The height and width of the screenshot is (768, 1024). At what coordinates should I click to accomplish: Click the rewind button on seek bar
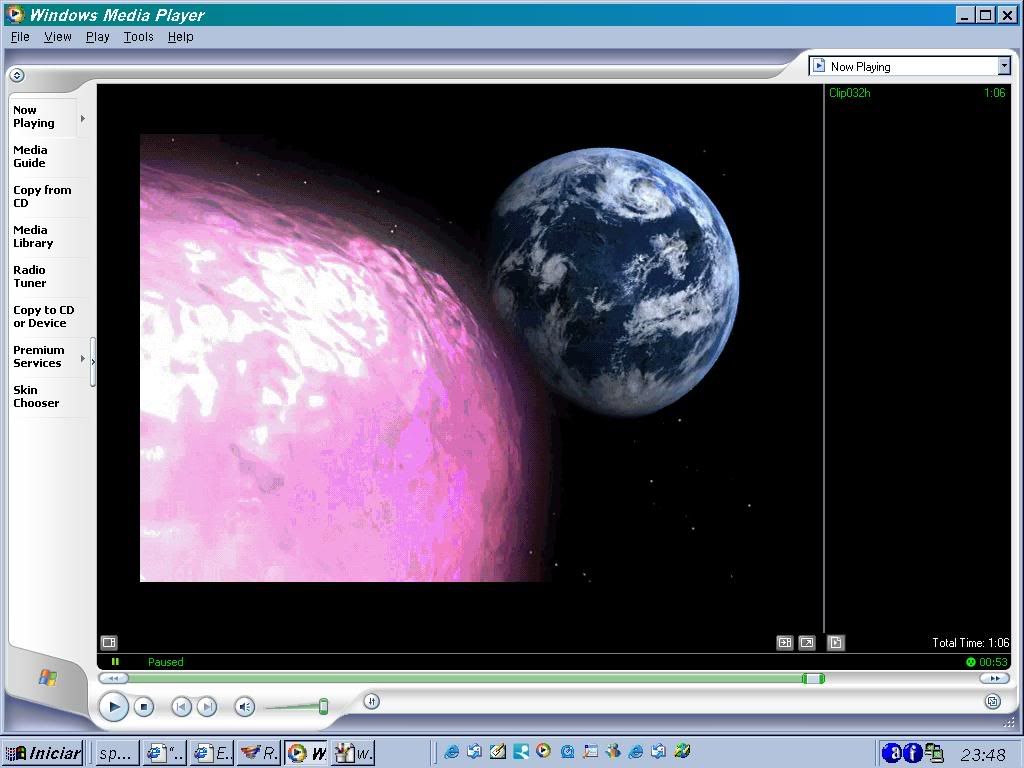pos(113,679)
